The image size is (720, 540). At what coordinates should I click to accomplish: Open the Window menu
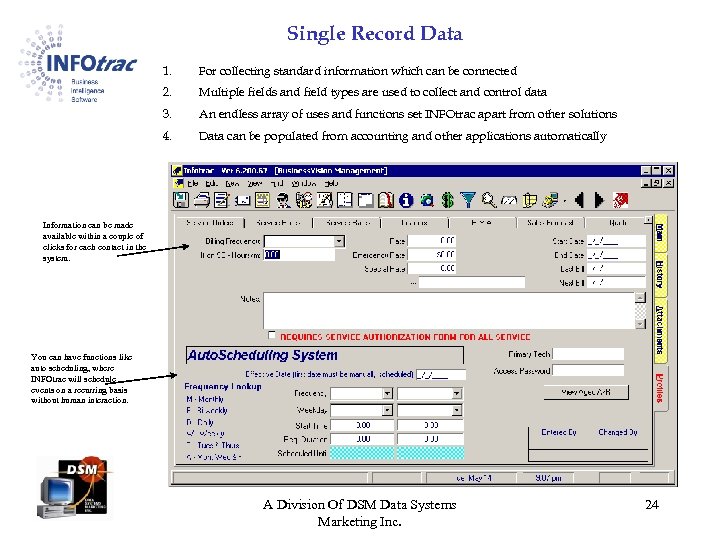pyautogui.click(x=304, y=183)
